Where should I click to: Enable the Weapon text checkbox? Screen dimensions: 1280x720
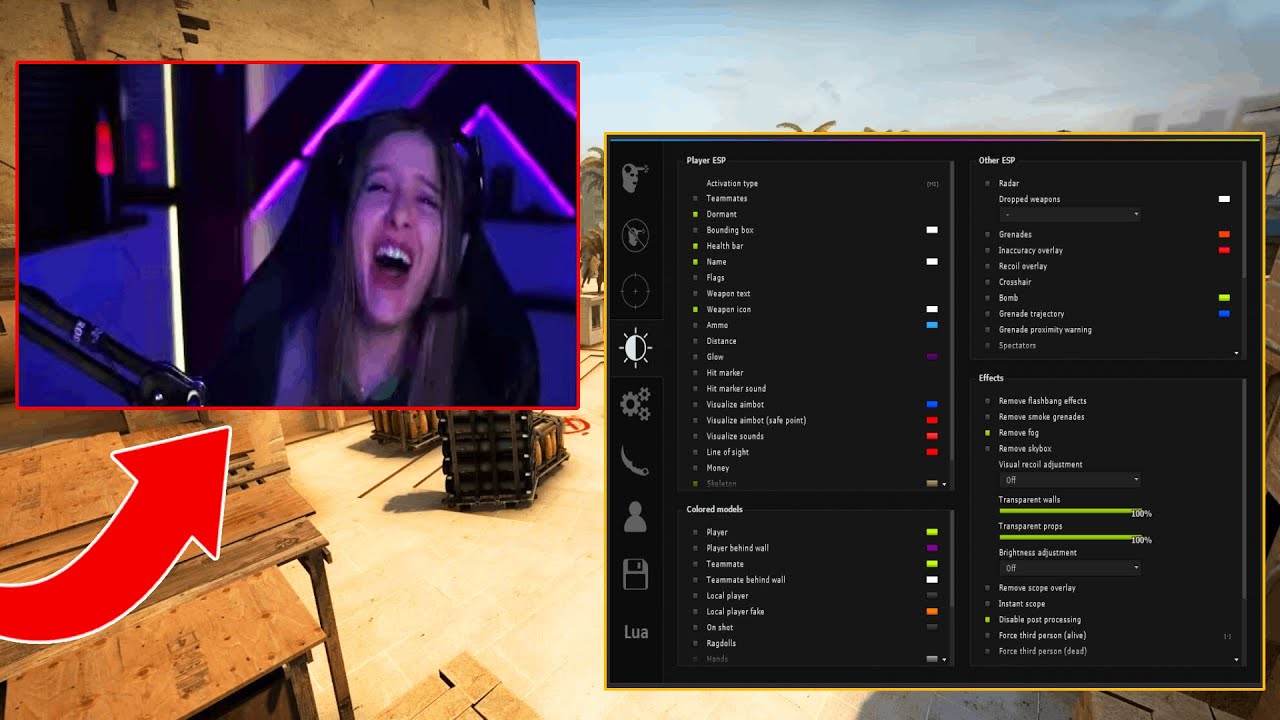[x=695, y=294]
